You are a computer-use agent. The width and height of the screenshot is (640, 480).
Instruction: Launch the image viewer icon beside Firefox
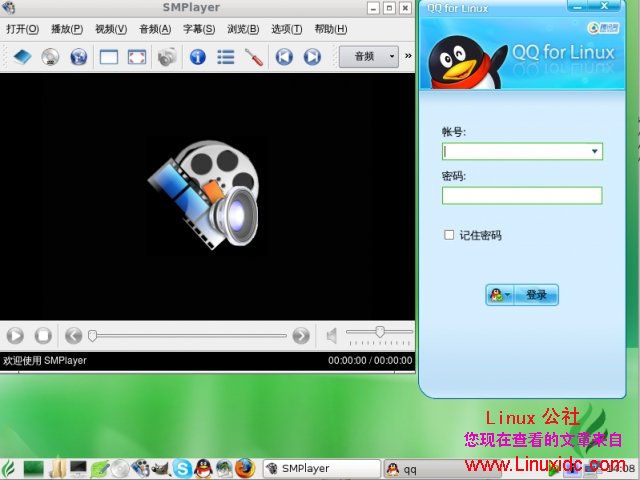(224, 469)
